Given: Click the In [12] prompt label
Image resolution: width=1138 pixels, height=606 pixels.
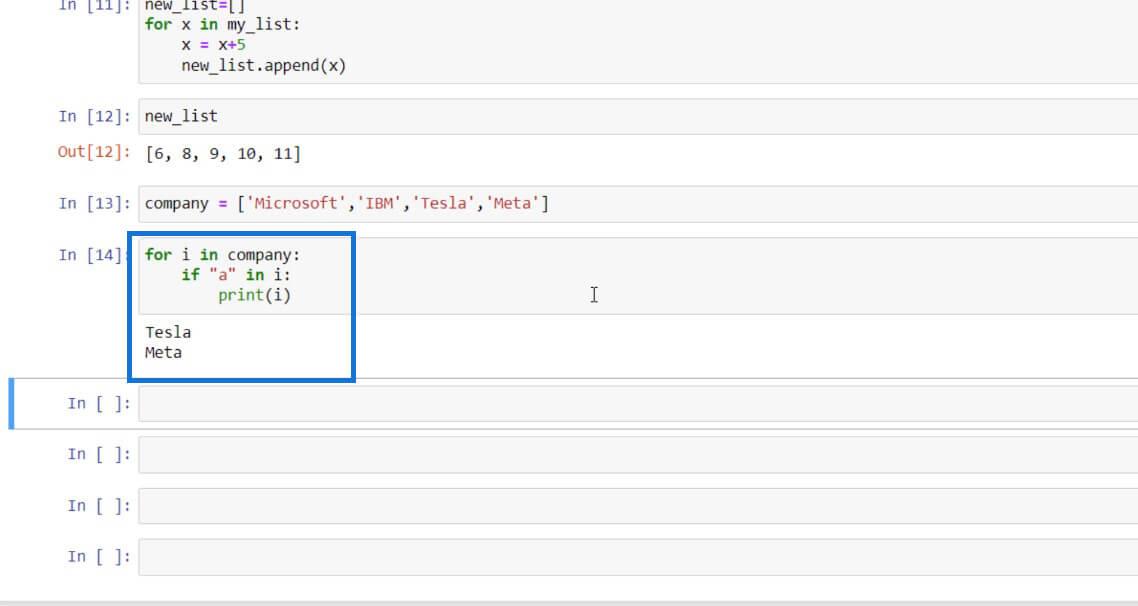Looking at the screenshot, I should click(94, 116).
